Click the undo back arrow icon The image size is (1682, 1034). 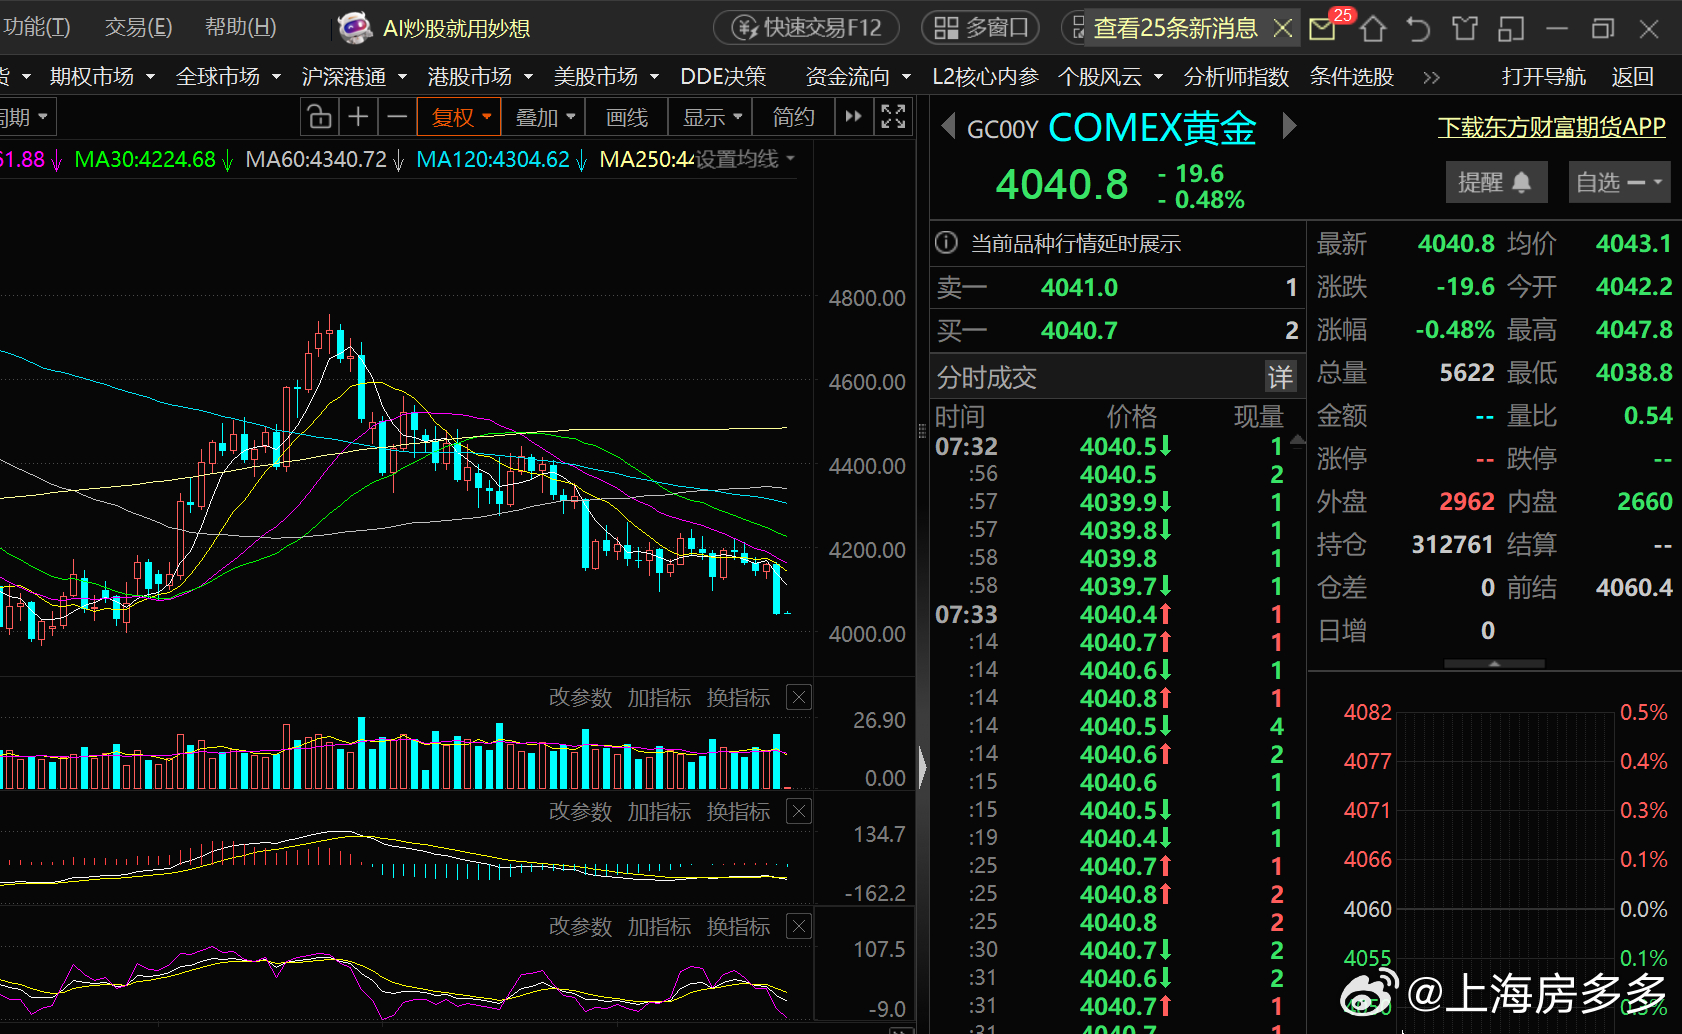pos(1418,28)
